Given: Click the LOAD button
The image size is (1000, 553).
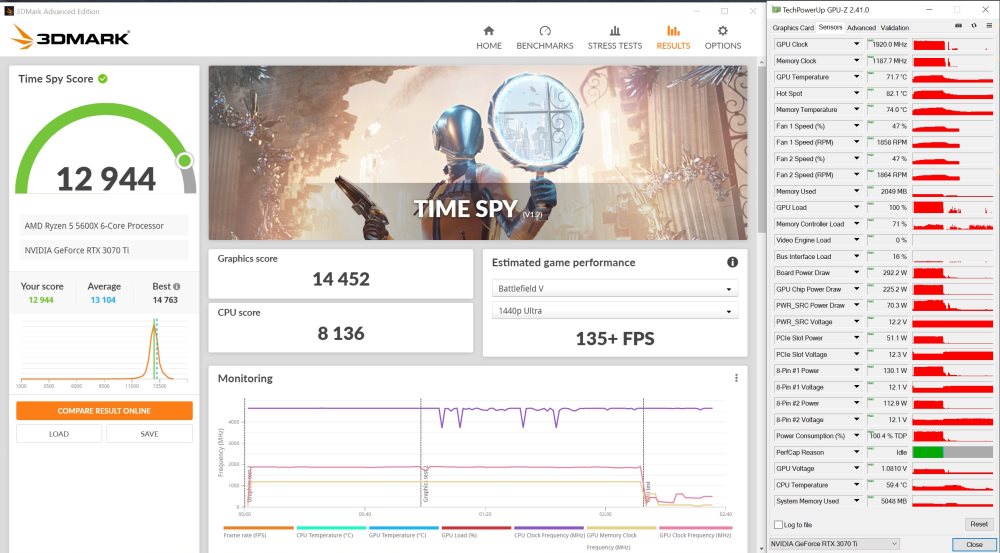Looking at the screenshot, I should (x=59, y=434).
